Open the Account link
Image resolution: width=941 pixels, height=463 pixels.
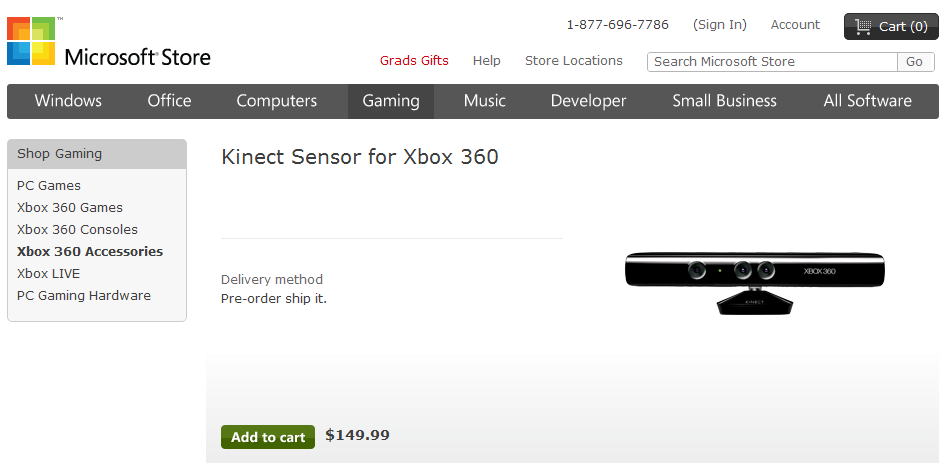[x=795, y=25]
